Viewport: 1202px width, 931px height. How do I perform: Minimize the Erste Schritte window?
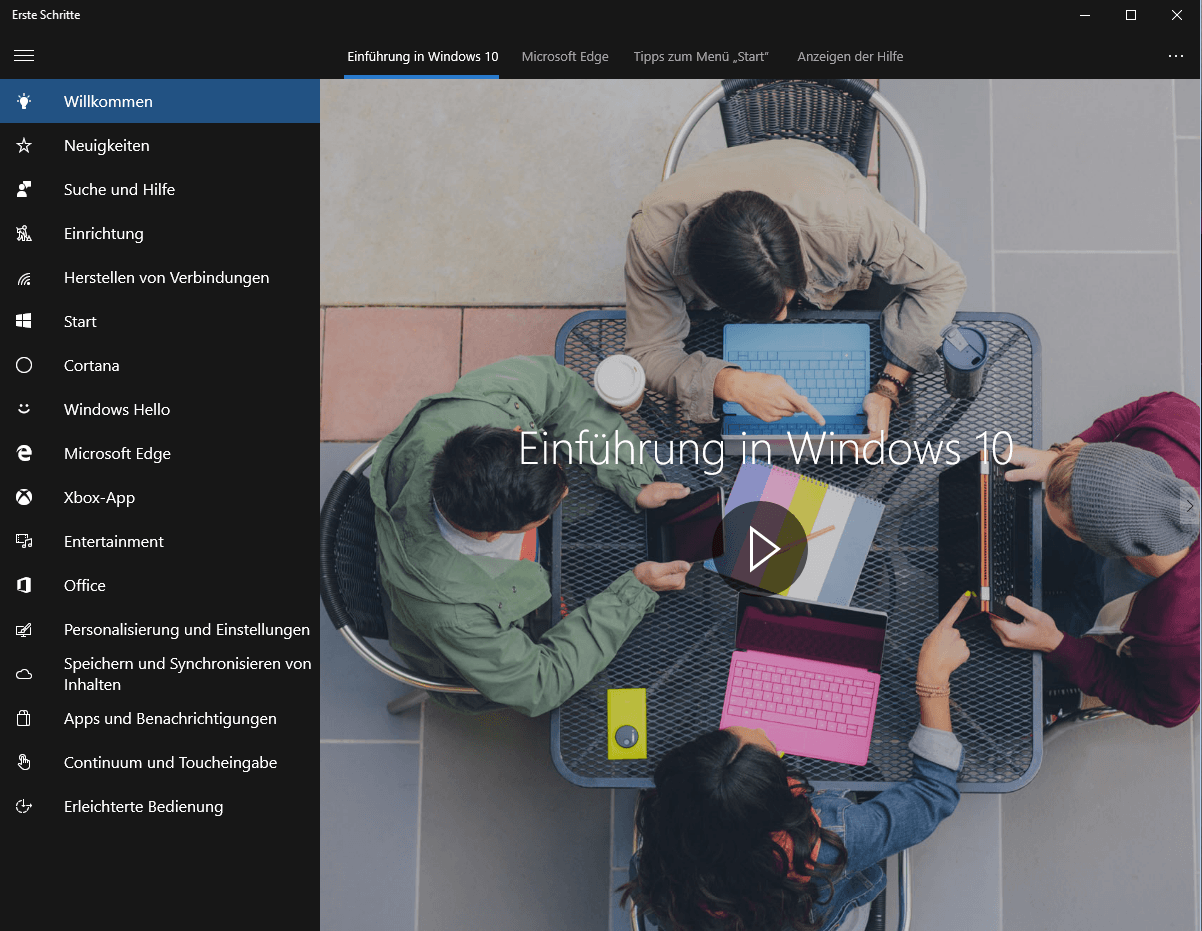coord(1086,15)
